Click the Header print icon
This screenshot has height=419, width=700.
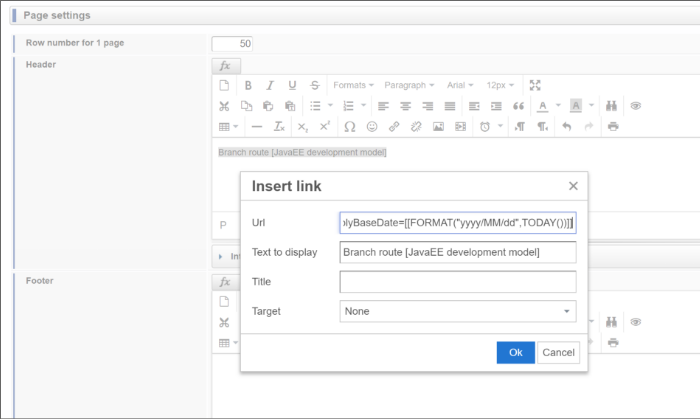[613, 127]
